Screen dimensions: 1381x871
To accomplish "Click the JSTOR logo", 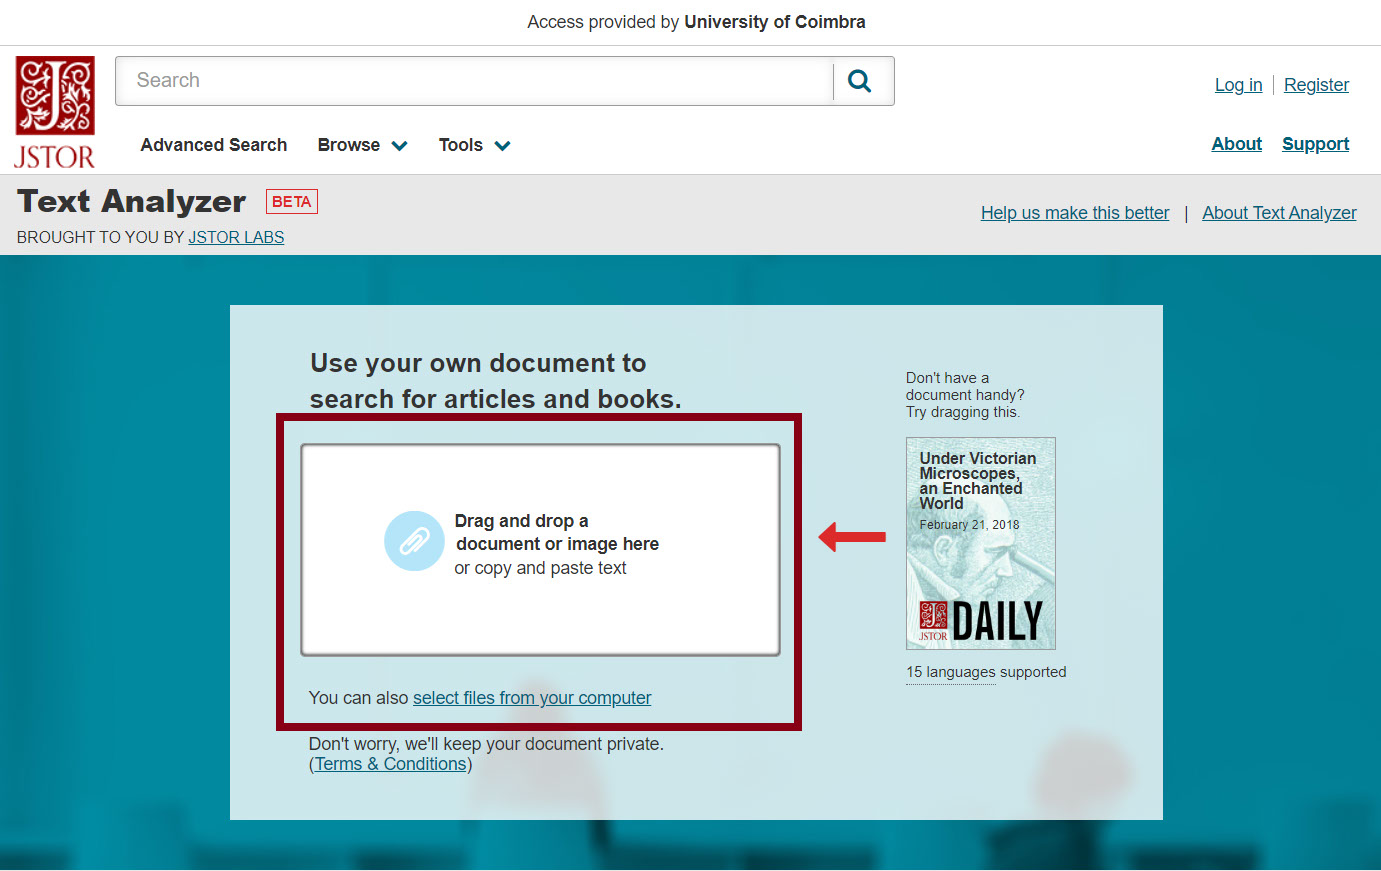I will click(x=55, y=111).
